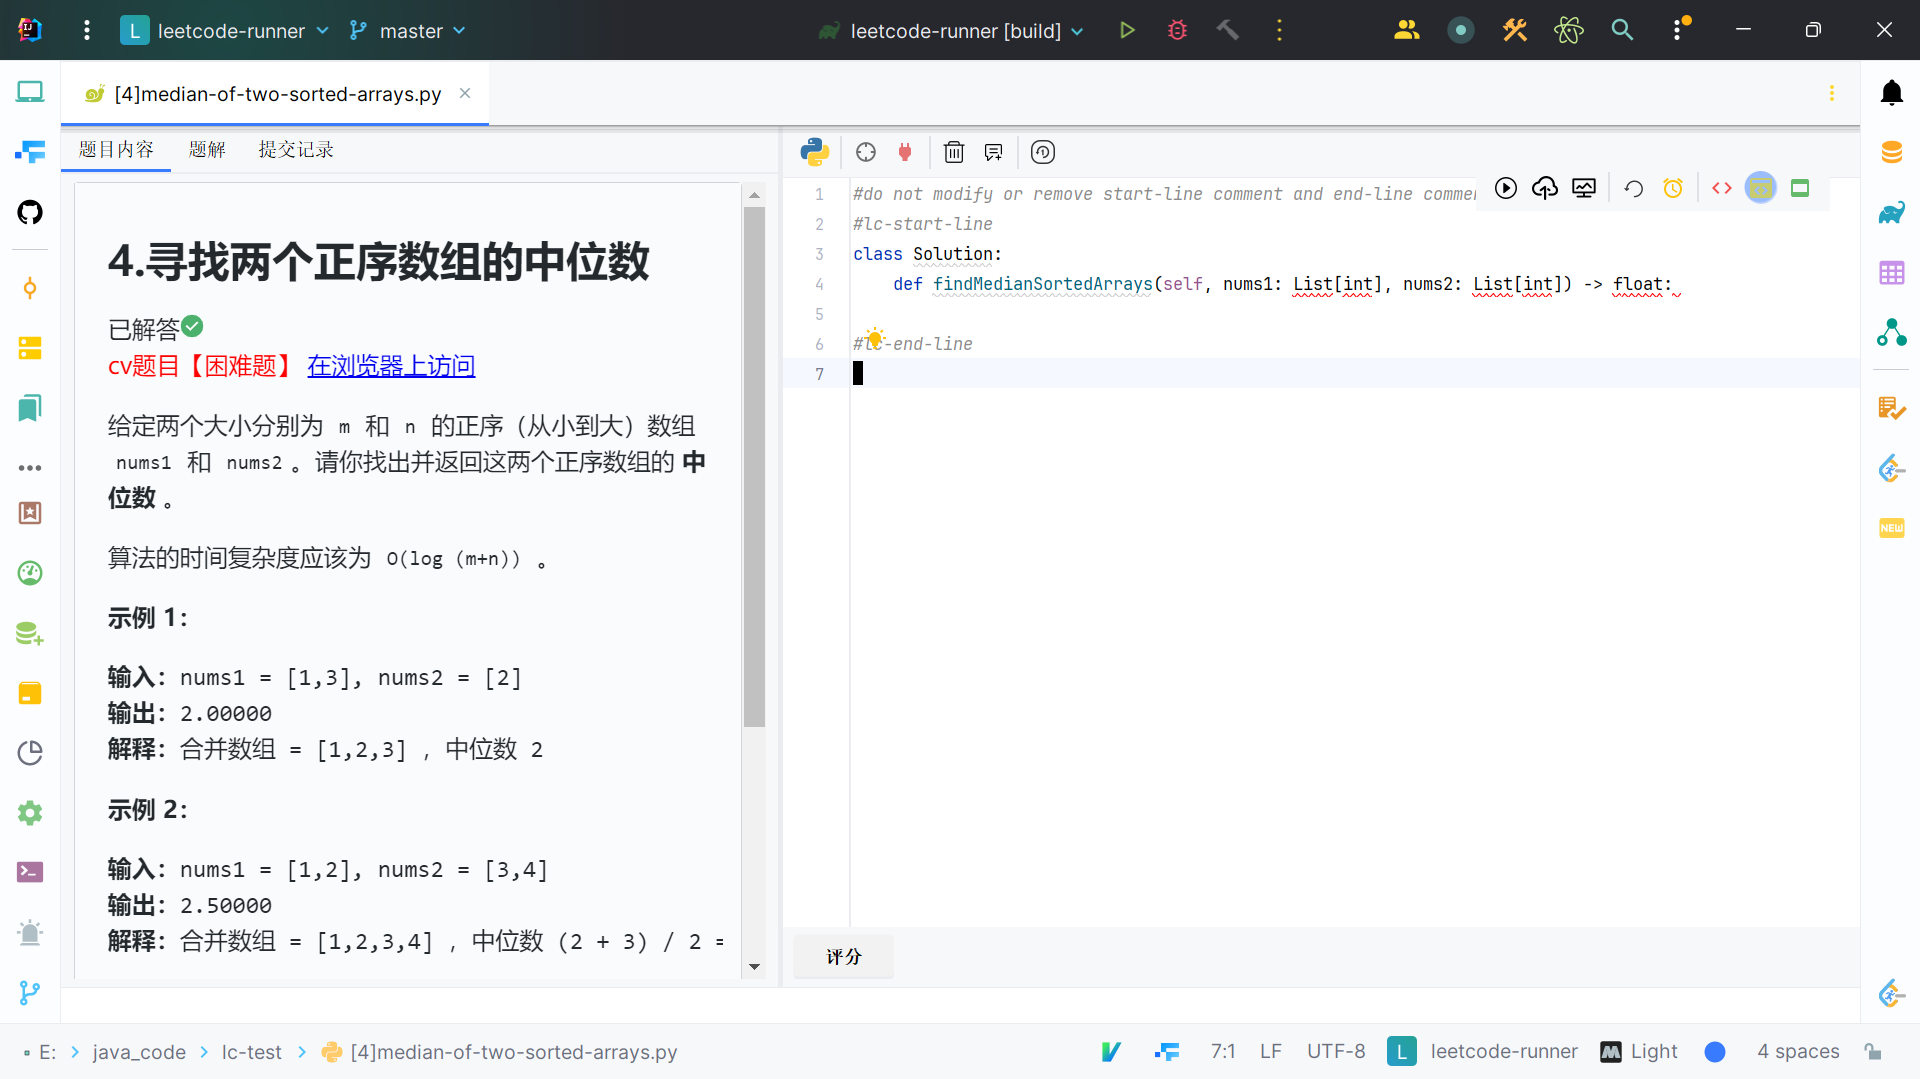Open the 在浏览器上访问 link
The height and width of the screenshot is (1079, 1920).
[391, 366]
